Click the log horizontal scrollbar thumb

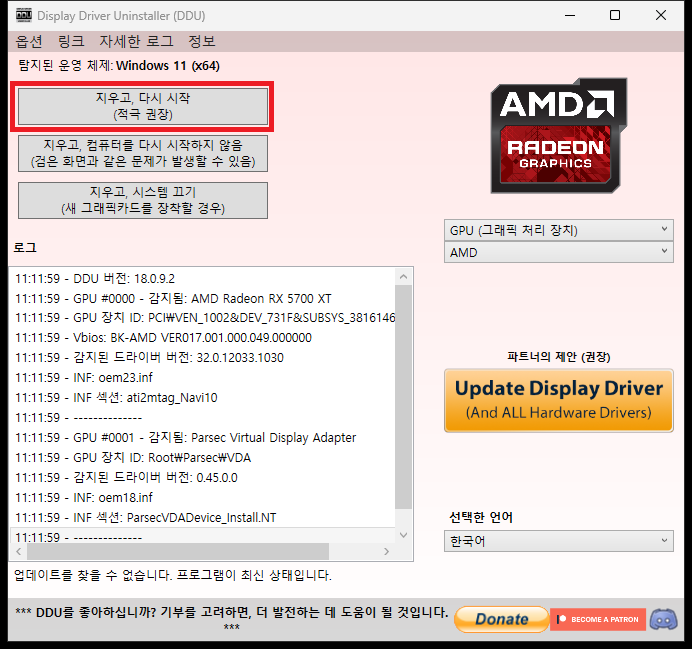coord(178,551)
